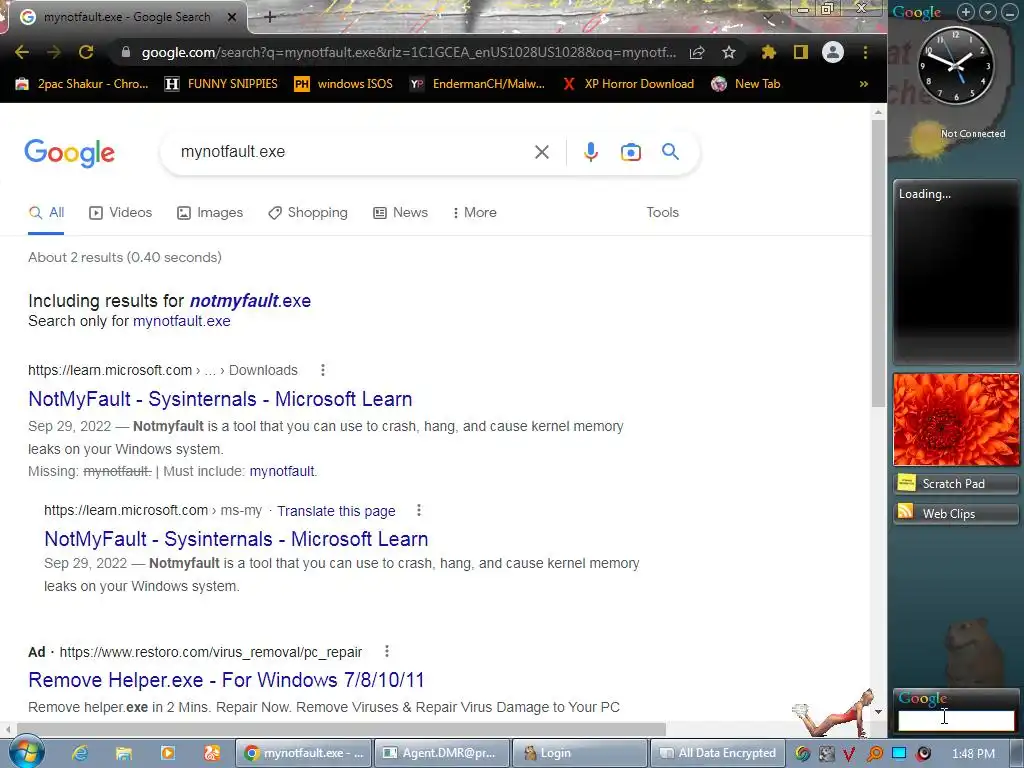Open the FUNNY SNIPPIES bookmark
This screenshot has height=768, width=1024.
pyautogui.click(x=221, y=84)
